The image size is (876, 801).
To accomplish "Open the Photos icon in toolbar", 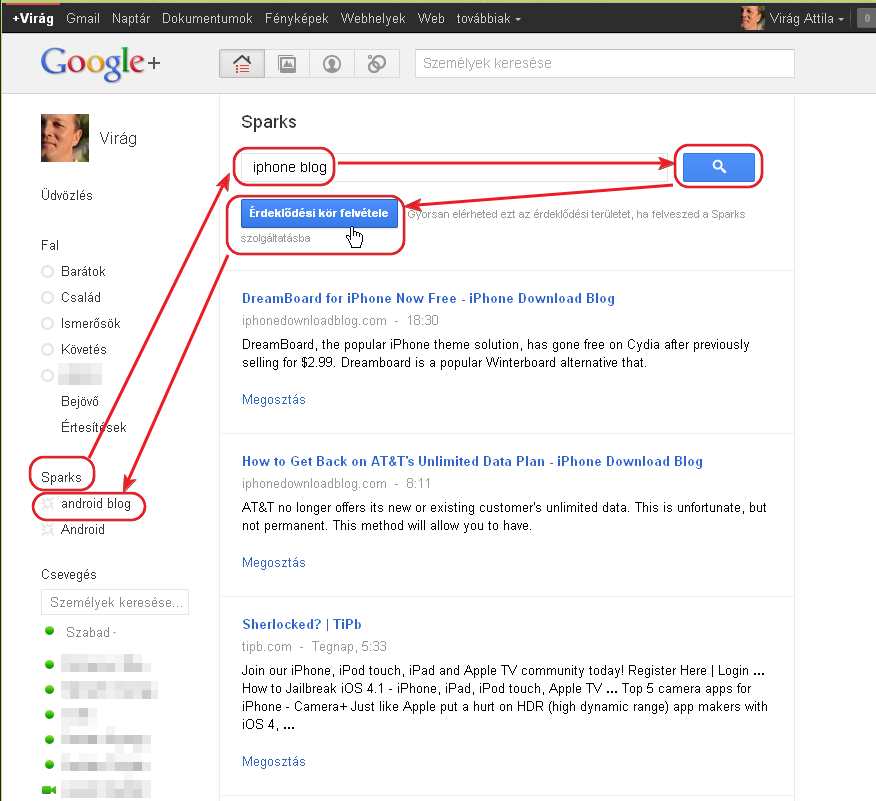I will (287, 64).
